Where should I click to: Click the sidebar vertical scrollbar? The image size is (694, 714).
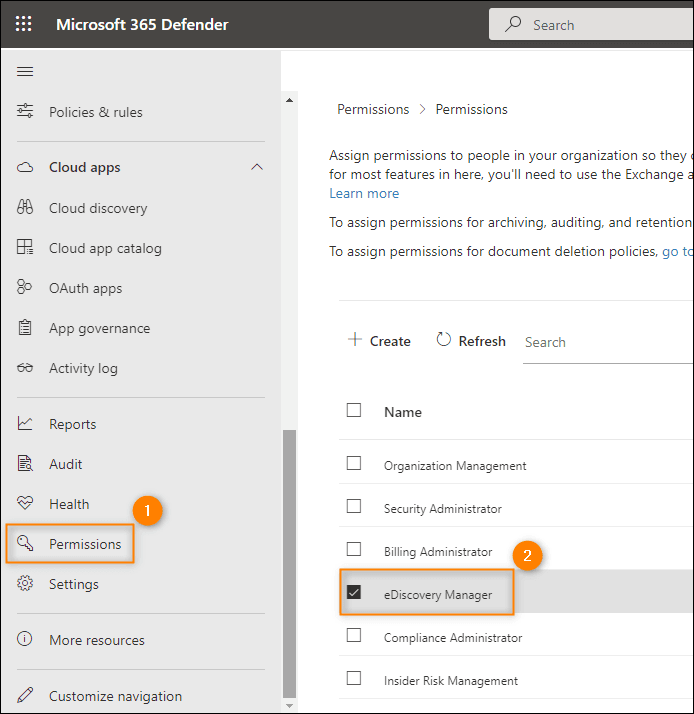pos(290,560)
